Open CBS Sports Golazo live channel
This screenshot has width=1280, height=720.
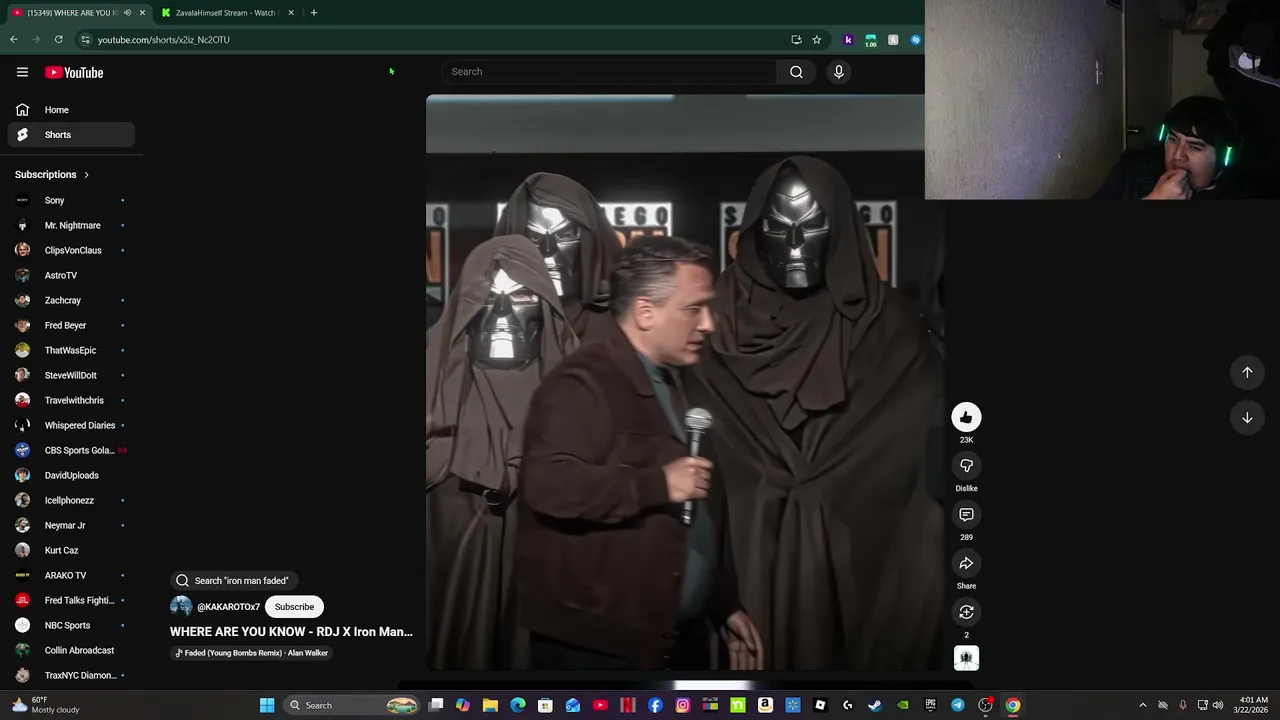71,450
